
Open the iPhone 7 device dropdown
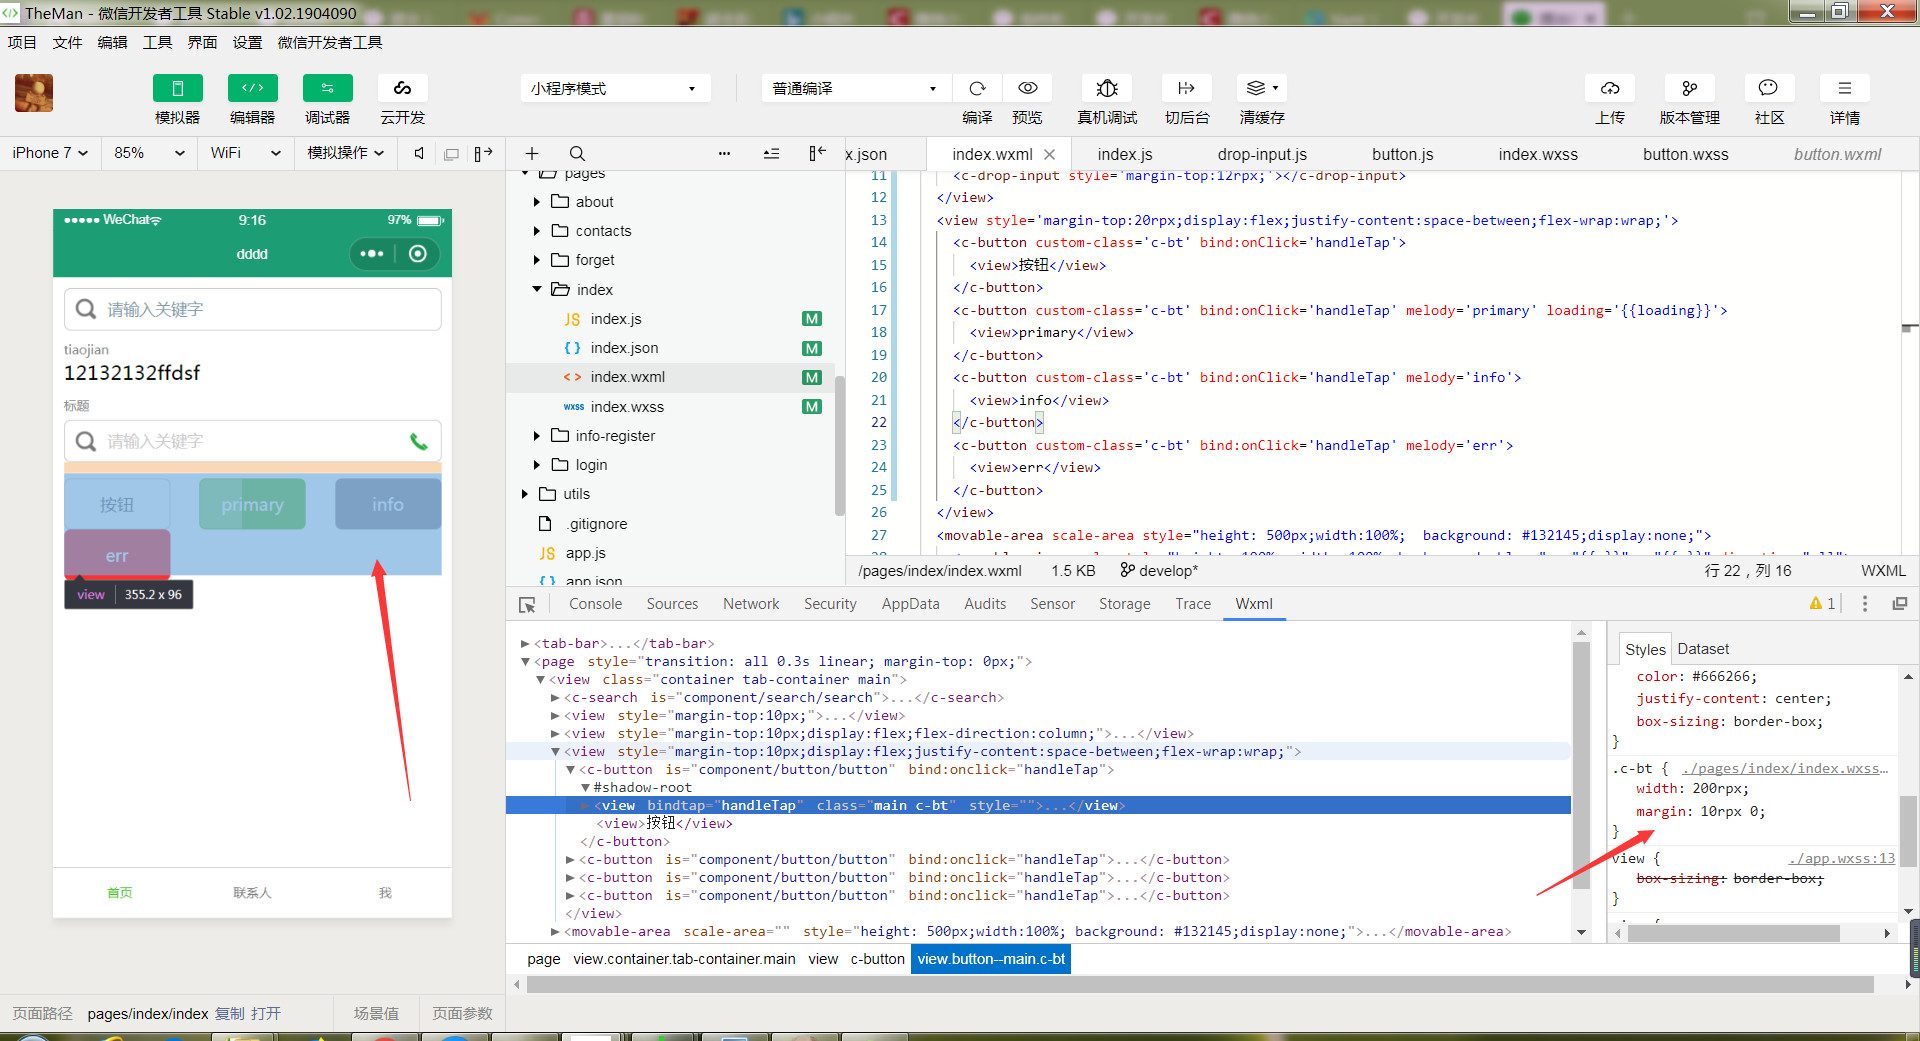point(50,153)
